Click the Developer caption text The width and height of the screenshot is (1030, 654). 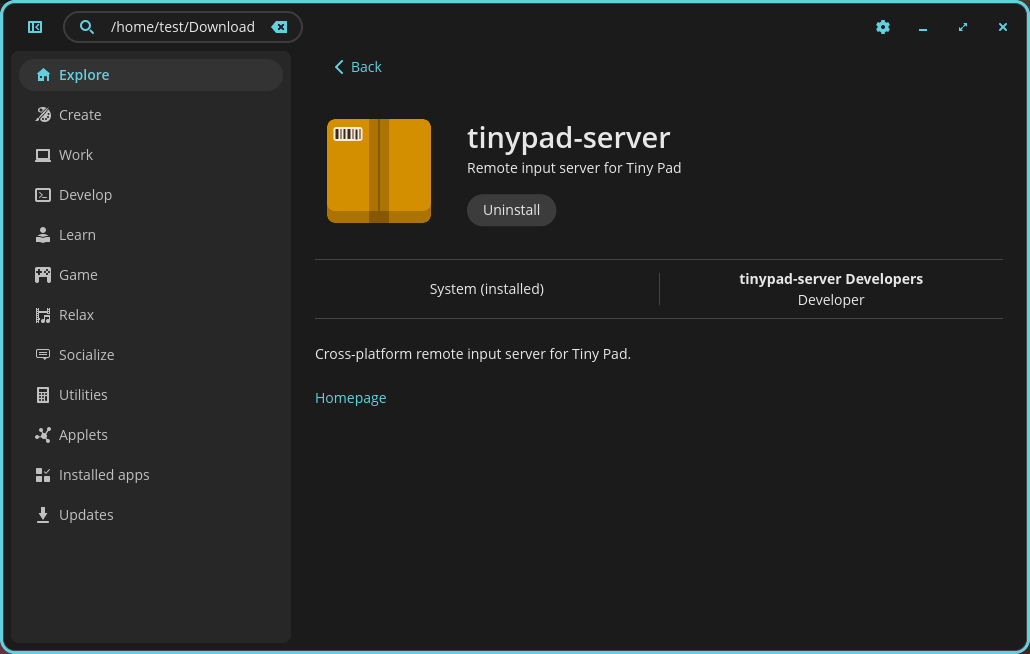point(831,300)
